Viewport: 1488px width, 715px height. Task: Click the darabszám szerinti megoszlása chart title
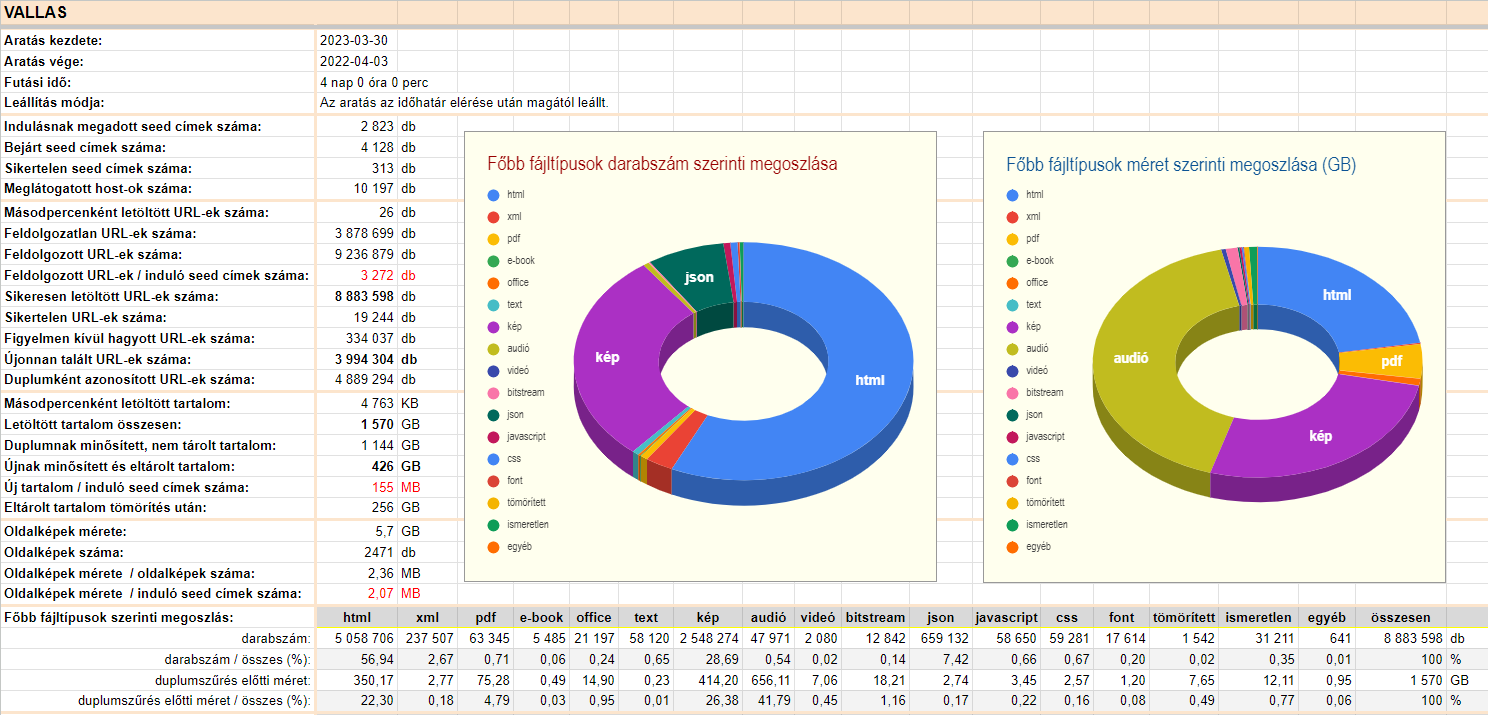pyautogui.click(x=662, y=164)
